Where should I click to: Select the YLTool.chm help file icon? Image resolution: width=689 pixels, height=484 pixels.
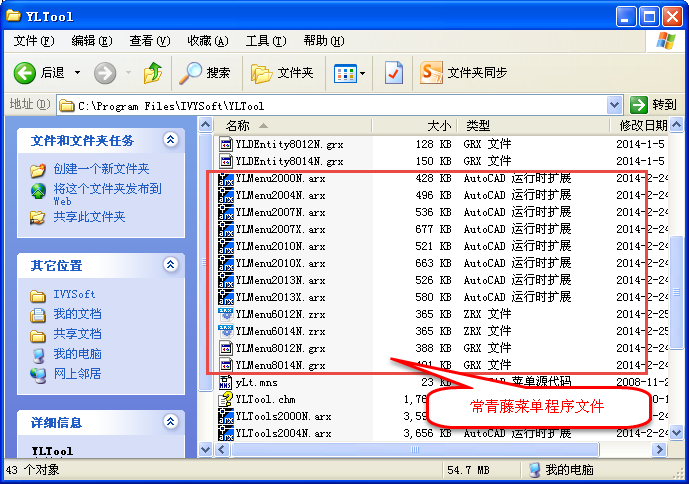(225, 399)
